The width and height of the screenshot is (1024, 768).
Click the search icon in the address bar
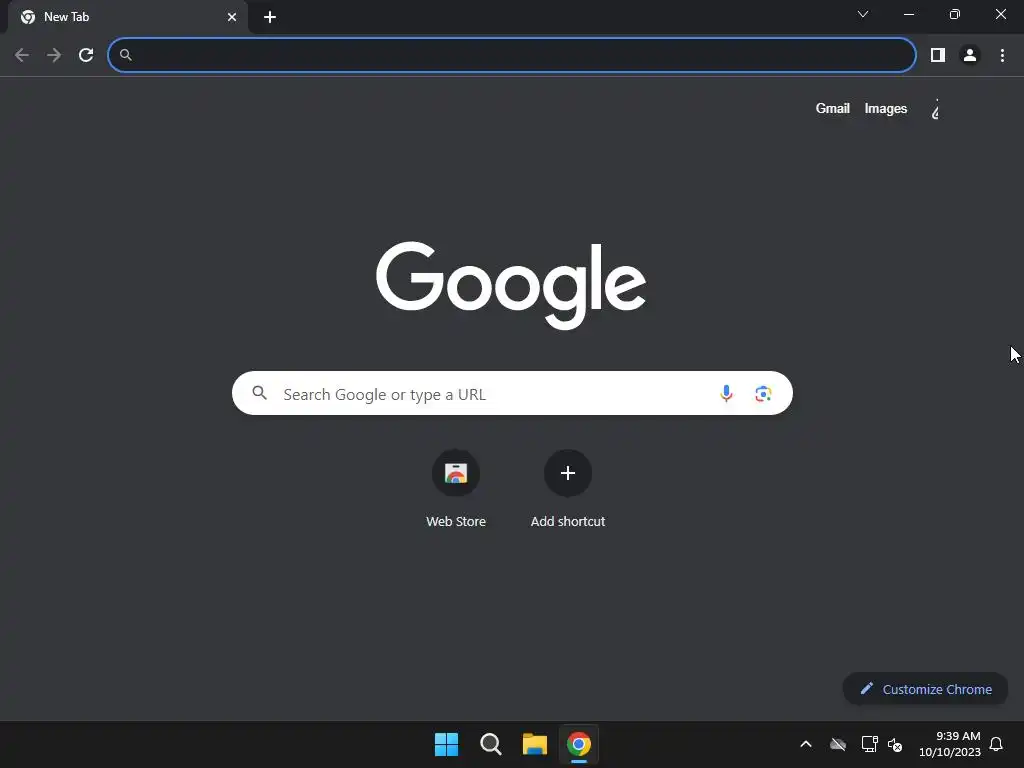coord(126,55)
